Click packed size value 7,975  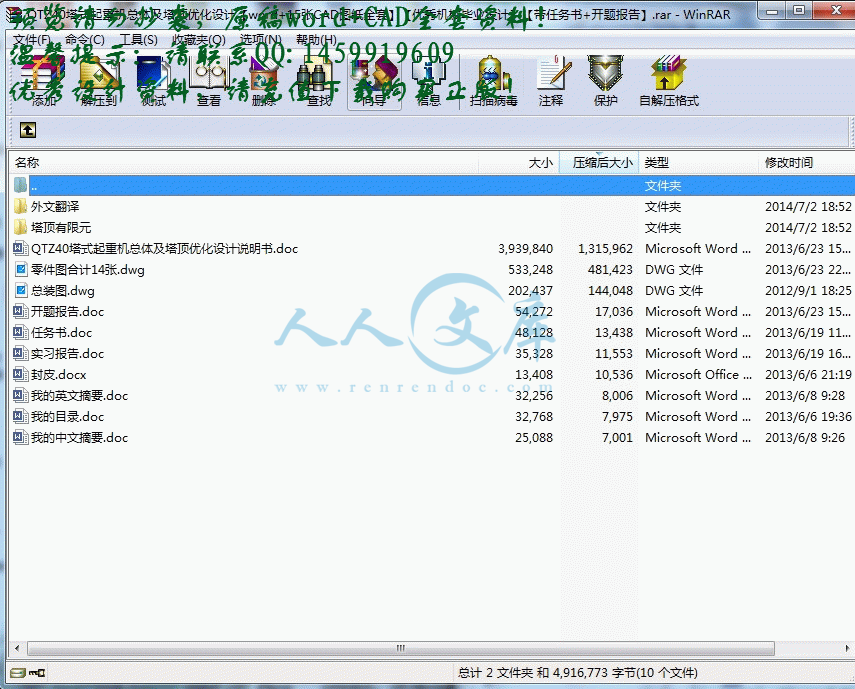click(x=617, y=416)
